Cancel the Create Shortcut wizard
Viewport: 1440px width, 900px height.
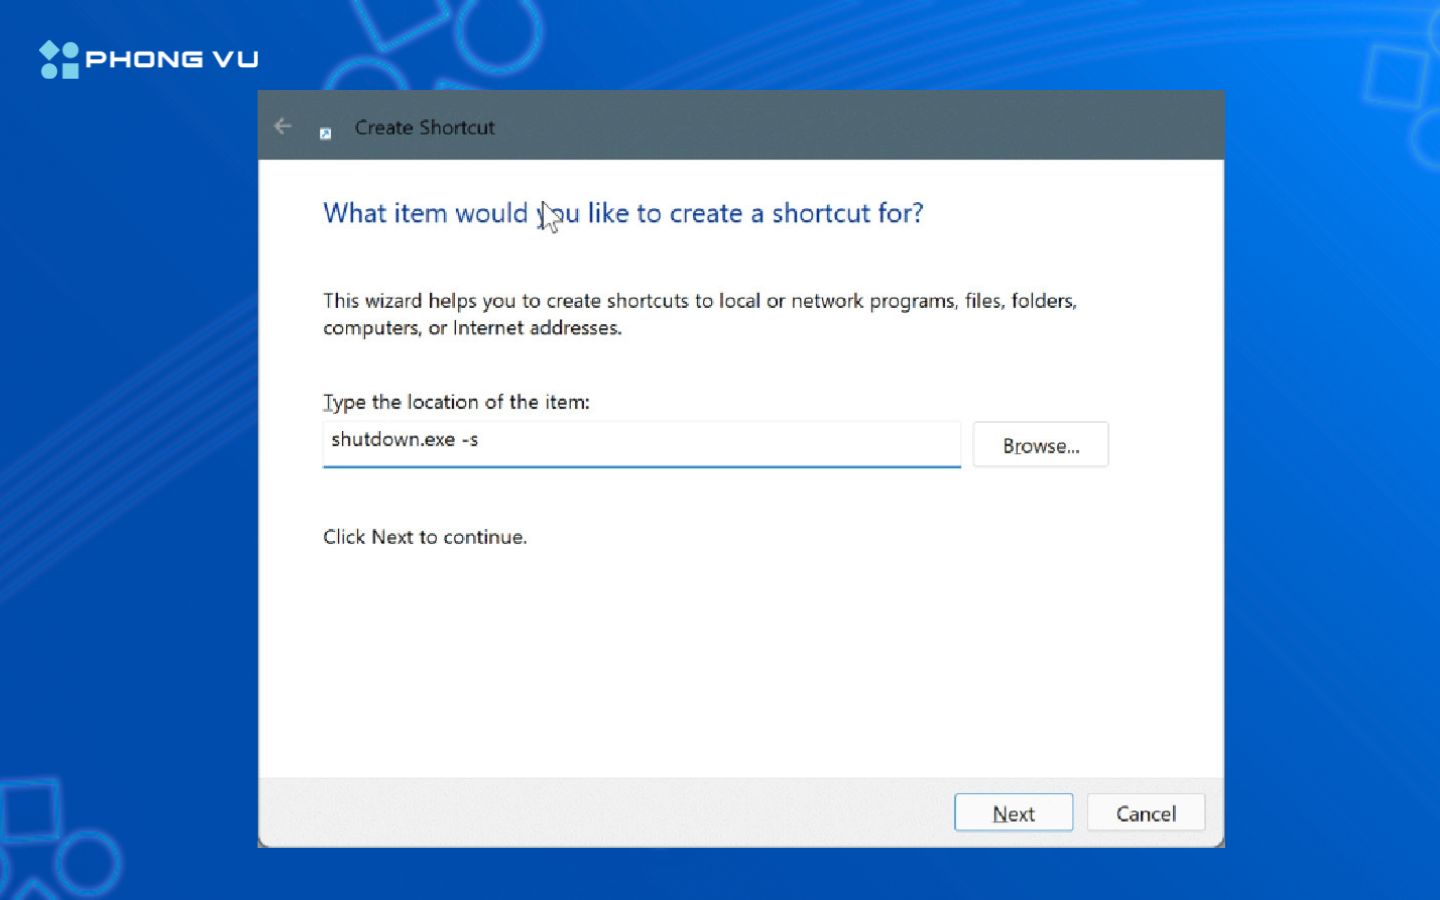pos(1145,813)
